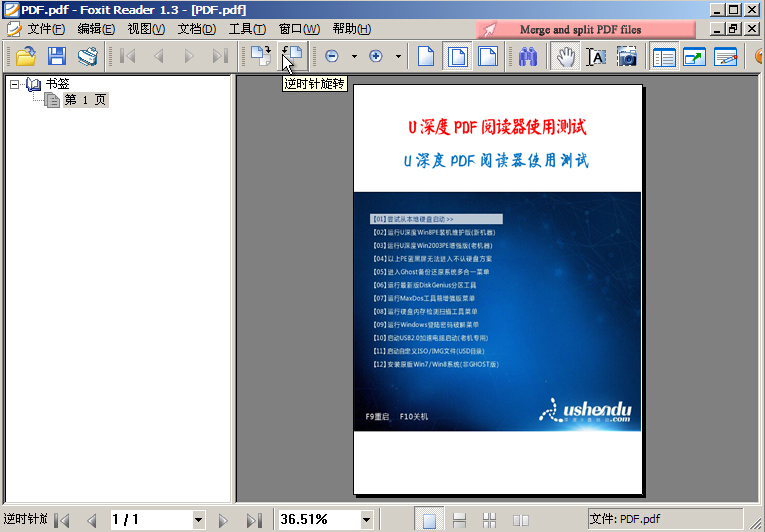Switch to continuous page layout
Screen dimensions: 765x532
click(x=459, y=520)
